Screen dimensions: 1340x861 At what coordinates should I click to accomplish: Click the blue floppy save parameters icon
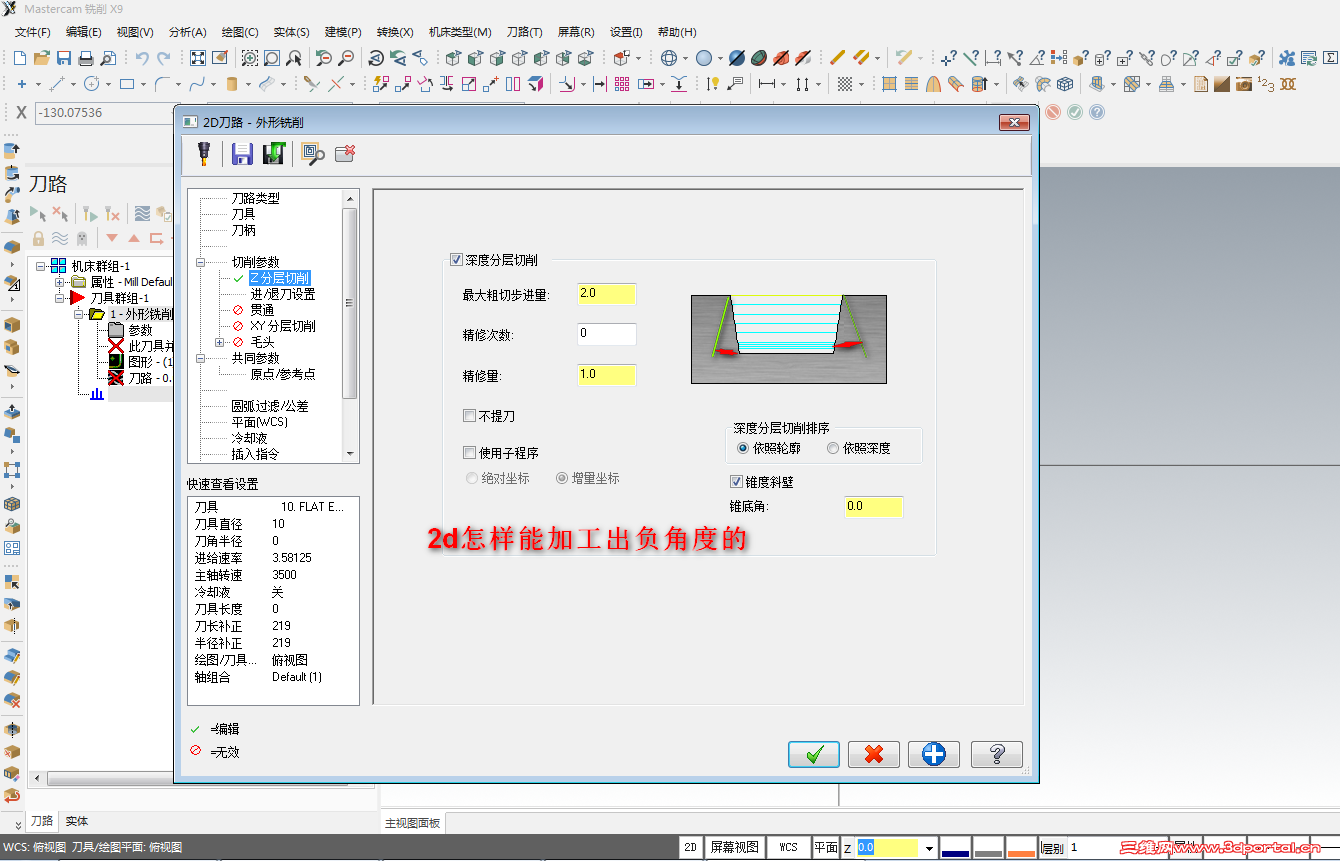coord(242,153)
